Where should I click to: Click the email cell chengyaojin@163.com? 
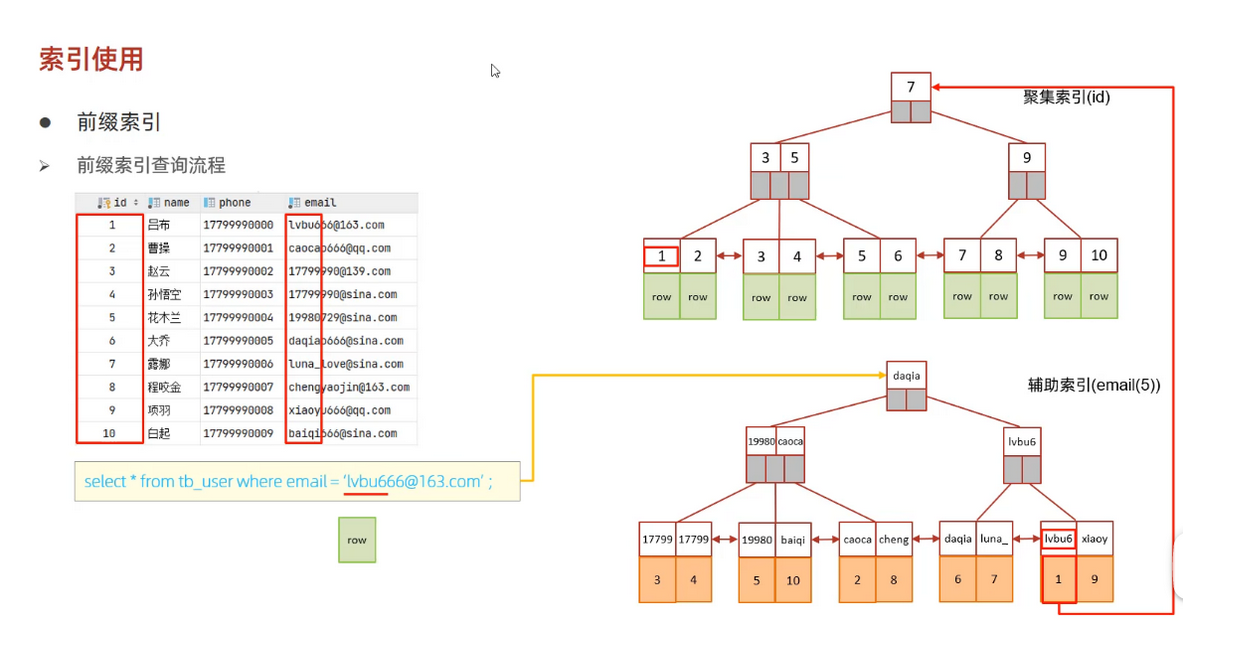pyautogui.click(x=348, y=387)
